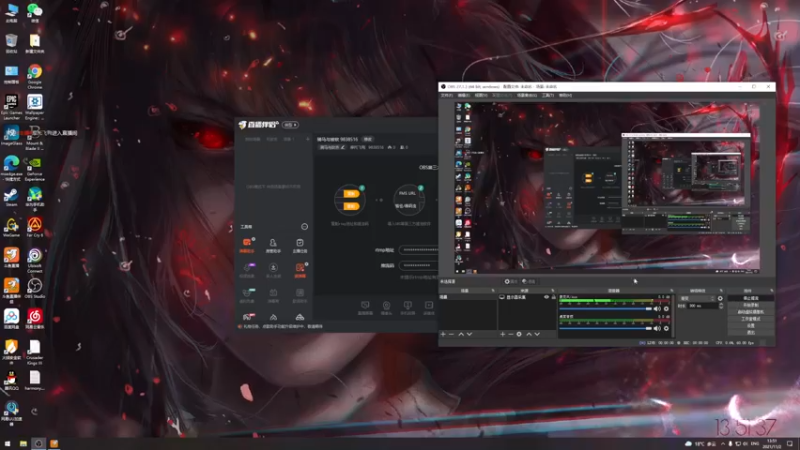Open source properties gear in Sources toolbar
This screenshot has height=450, width=800.
coord(519,334)
